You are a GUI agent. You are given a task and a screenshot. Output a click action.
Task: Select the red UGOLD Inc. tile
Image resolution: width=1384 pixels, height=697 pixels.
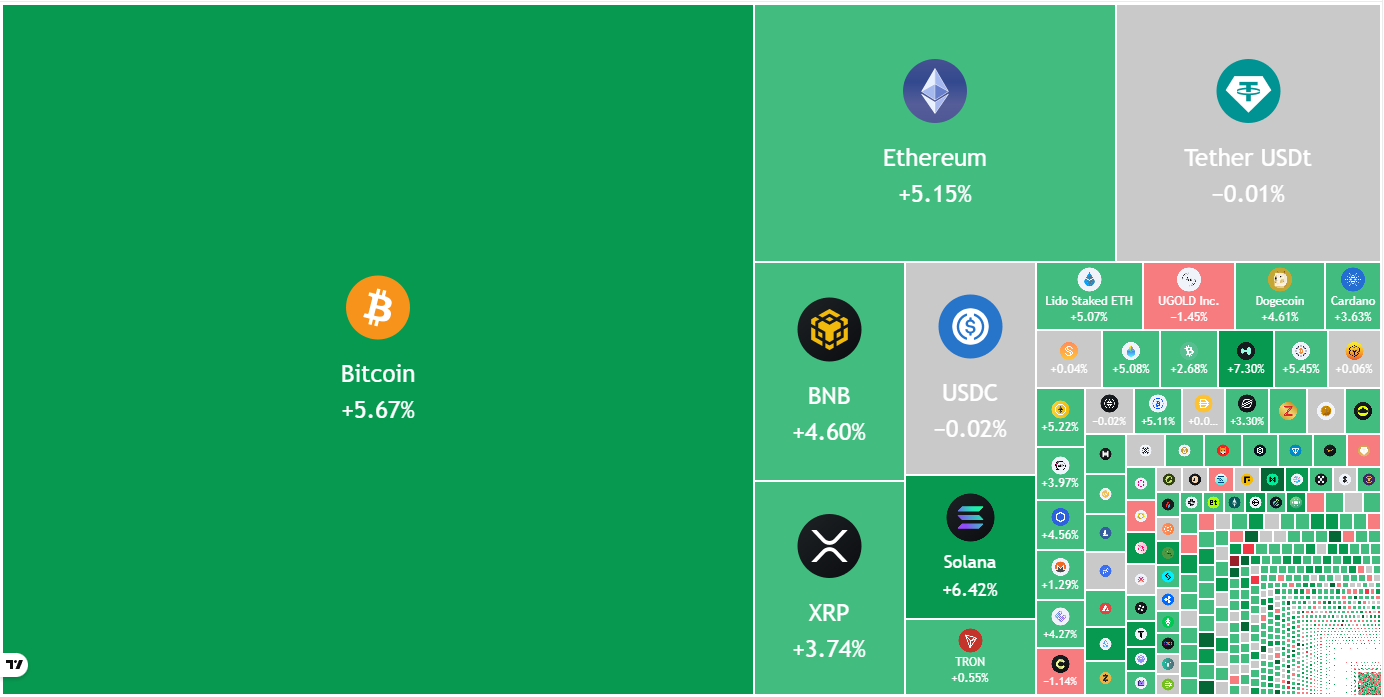click(1188, 295)
